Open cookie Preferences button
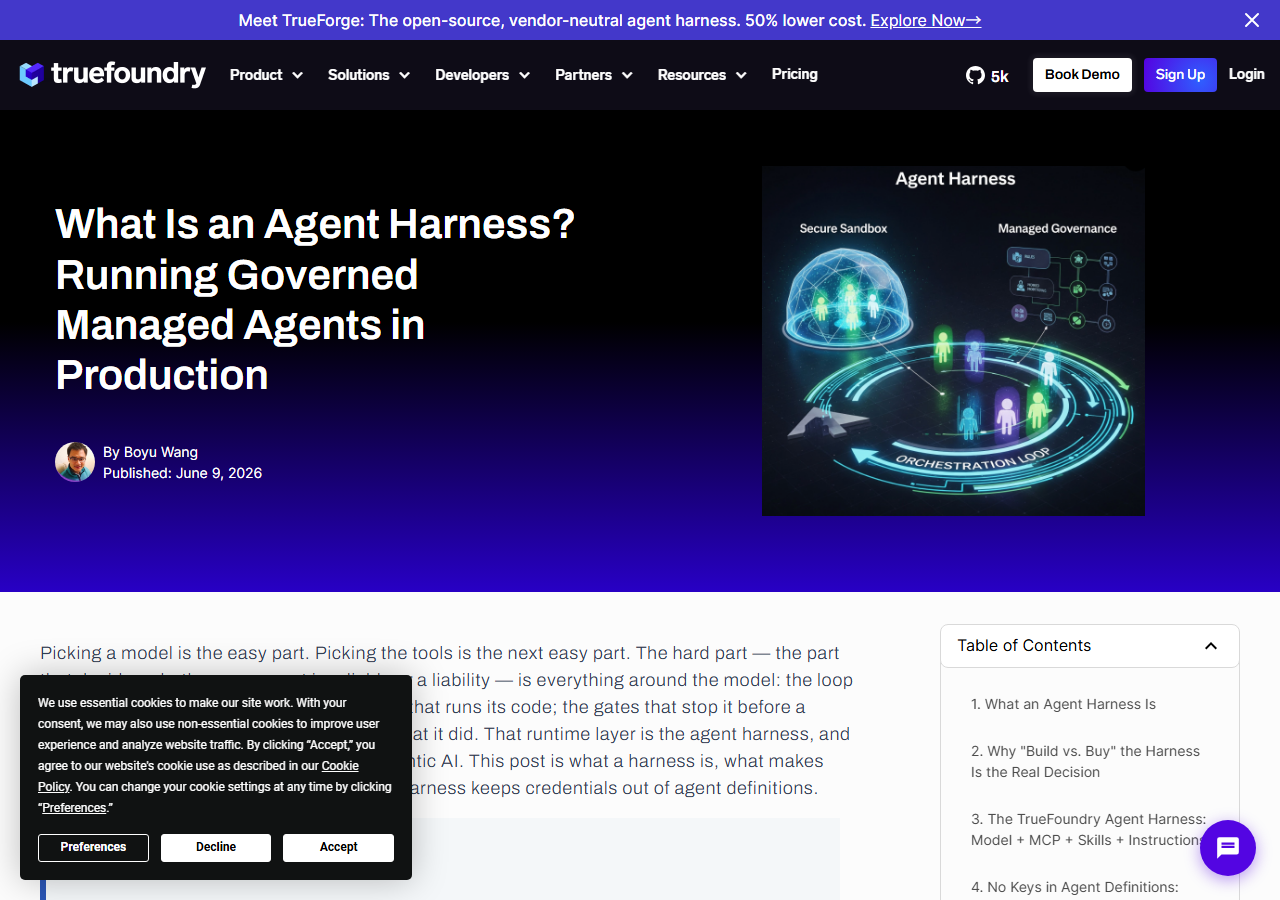The height and width of the screenshot is (900, 1280). (x=93, y=847)
